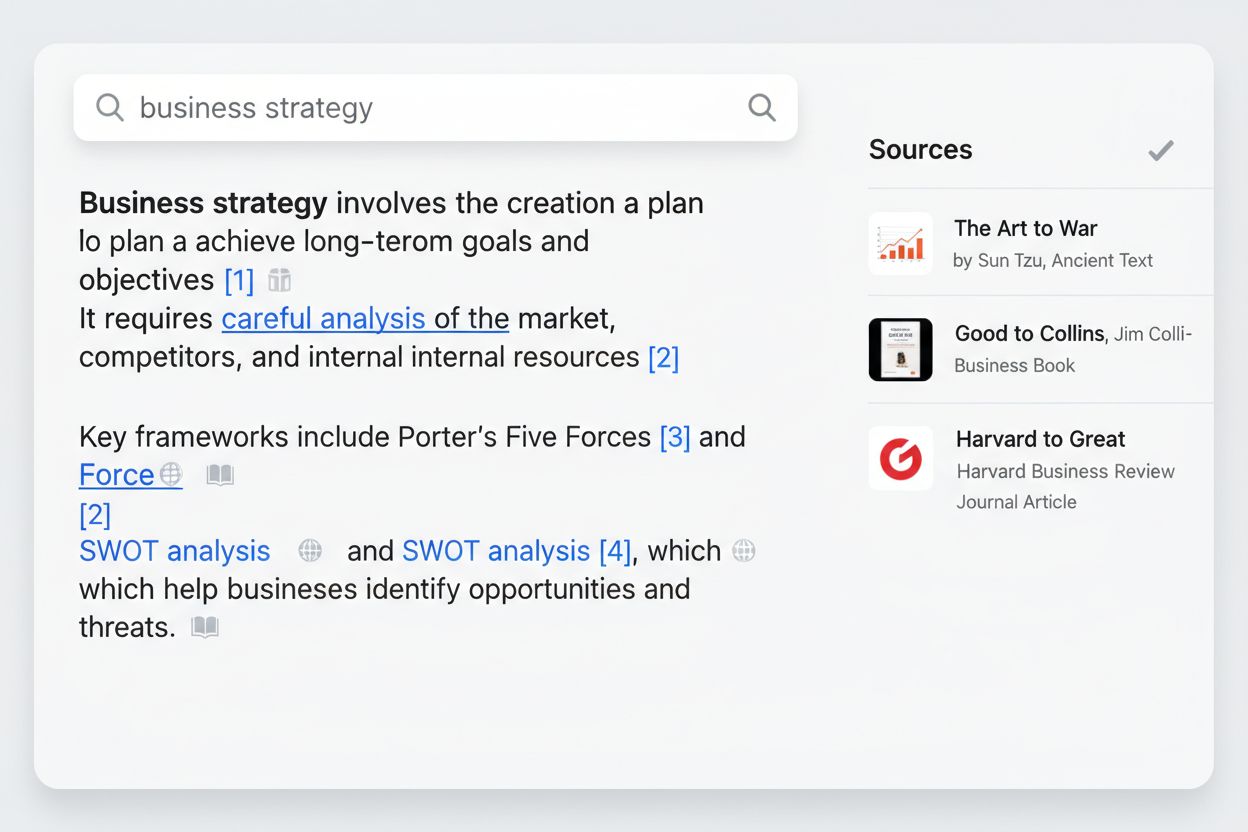Click the globe icon after the first SWOT analysis link
Image resolution: width=1248 pixels, height=832 pixels.
[x=311, y=551]
